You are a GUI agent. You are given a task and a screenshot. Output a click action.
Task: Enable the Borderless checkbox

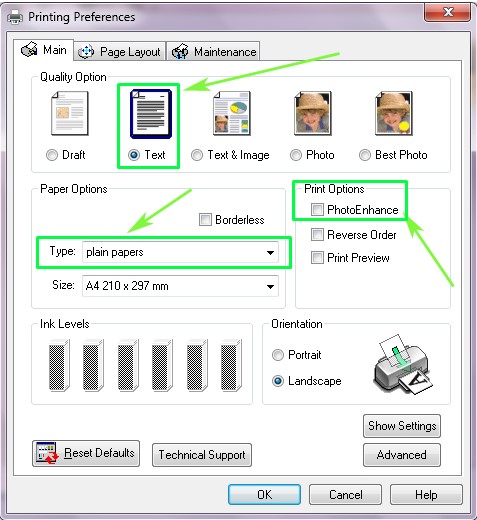[x=205, y=220]
